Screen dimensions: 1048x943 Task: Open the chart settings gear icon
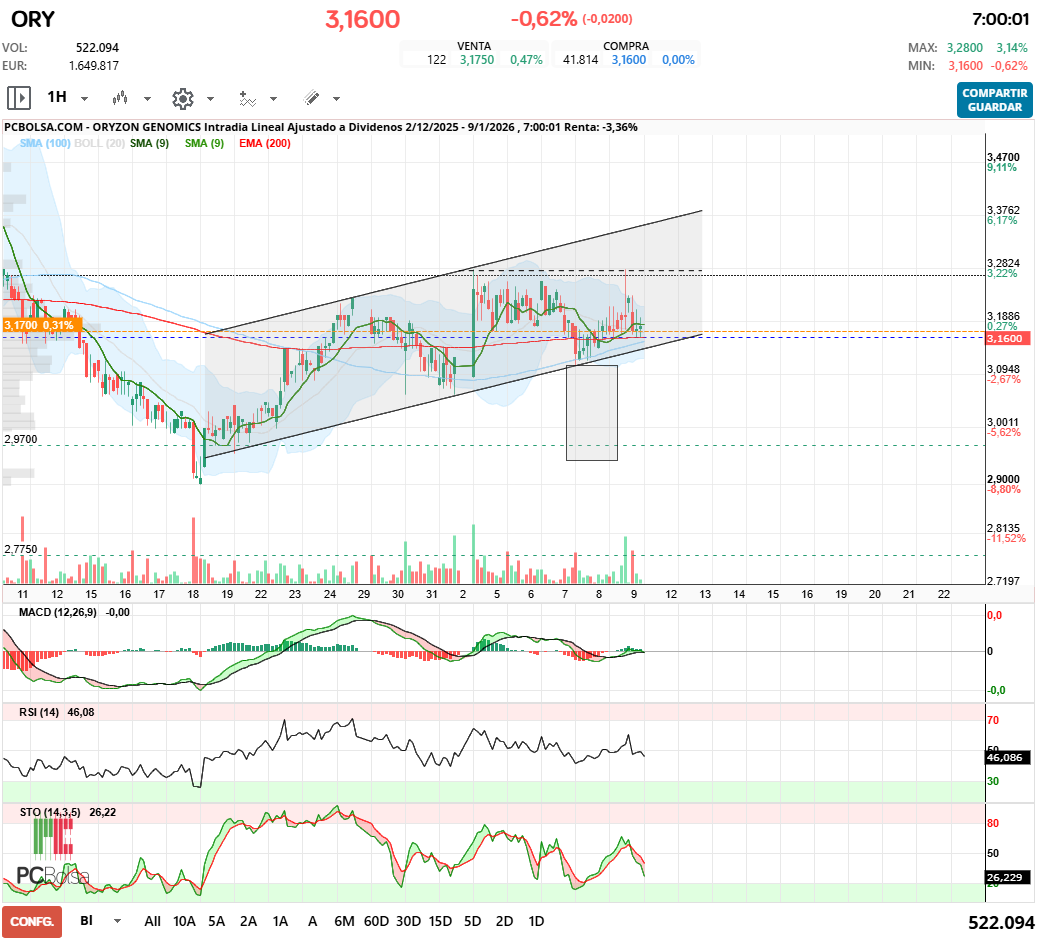[181, 98]
